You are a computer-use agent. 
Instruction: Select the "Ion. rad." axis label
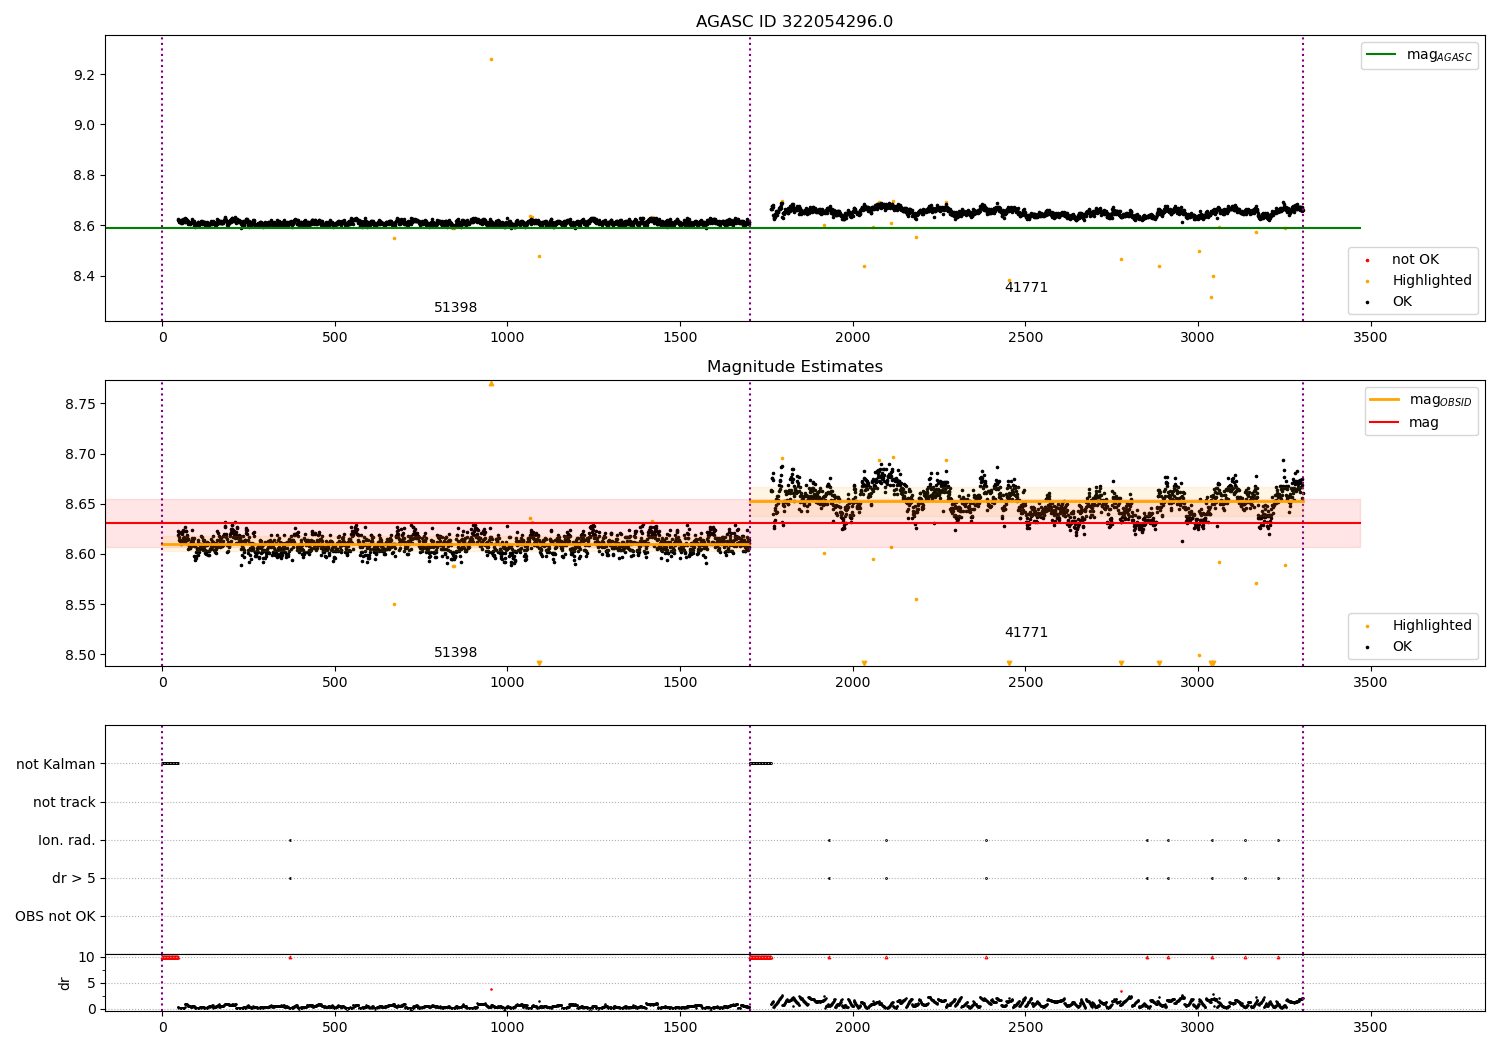click(67, 840)
